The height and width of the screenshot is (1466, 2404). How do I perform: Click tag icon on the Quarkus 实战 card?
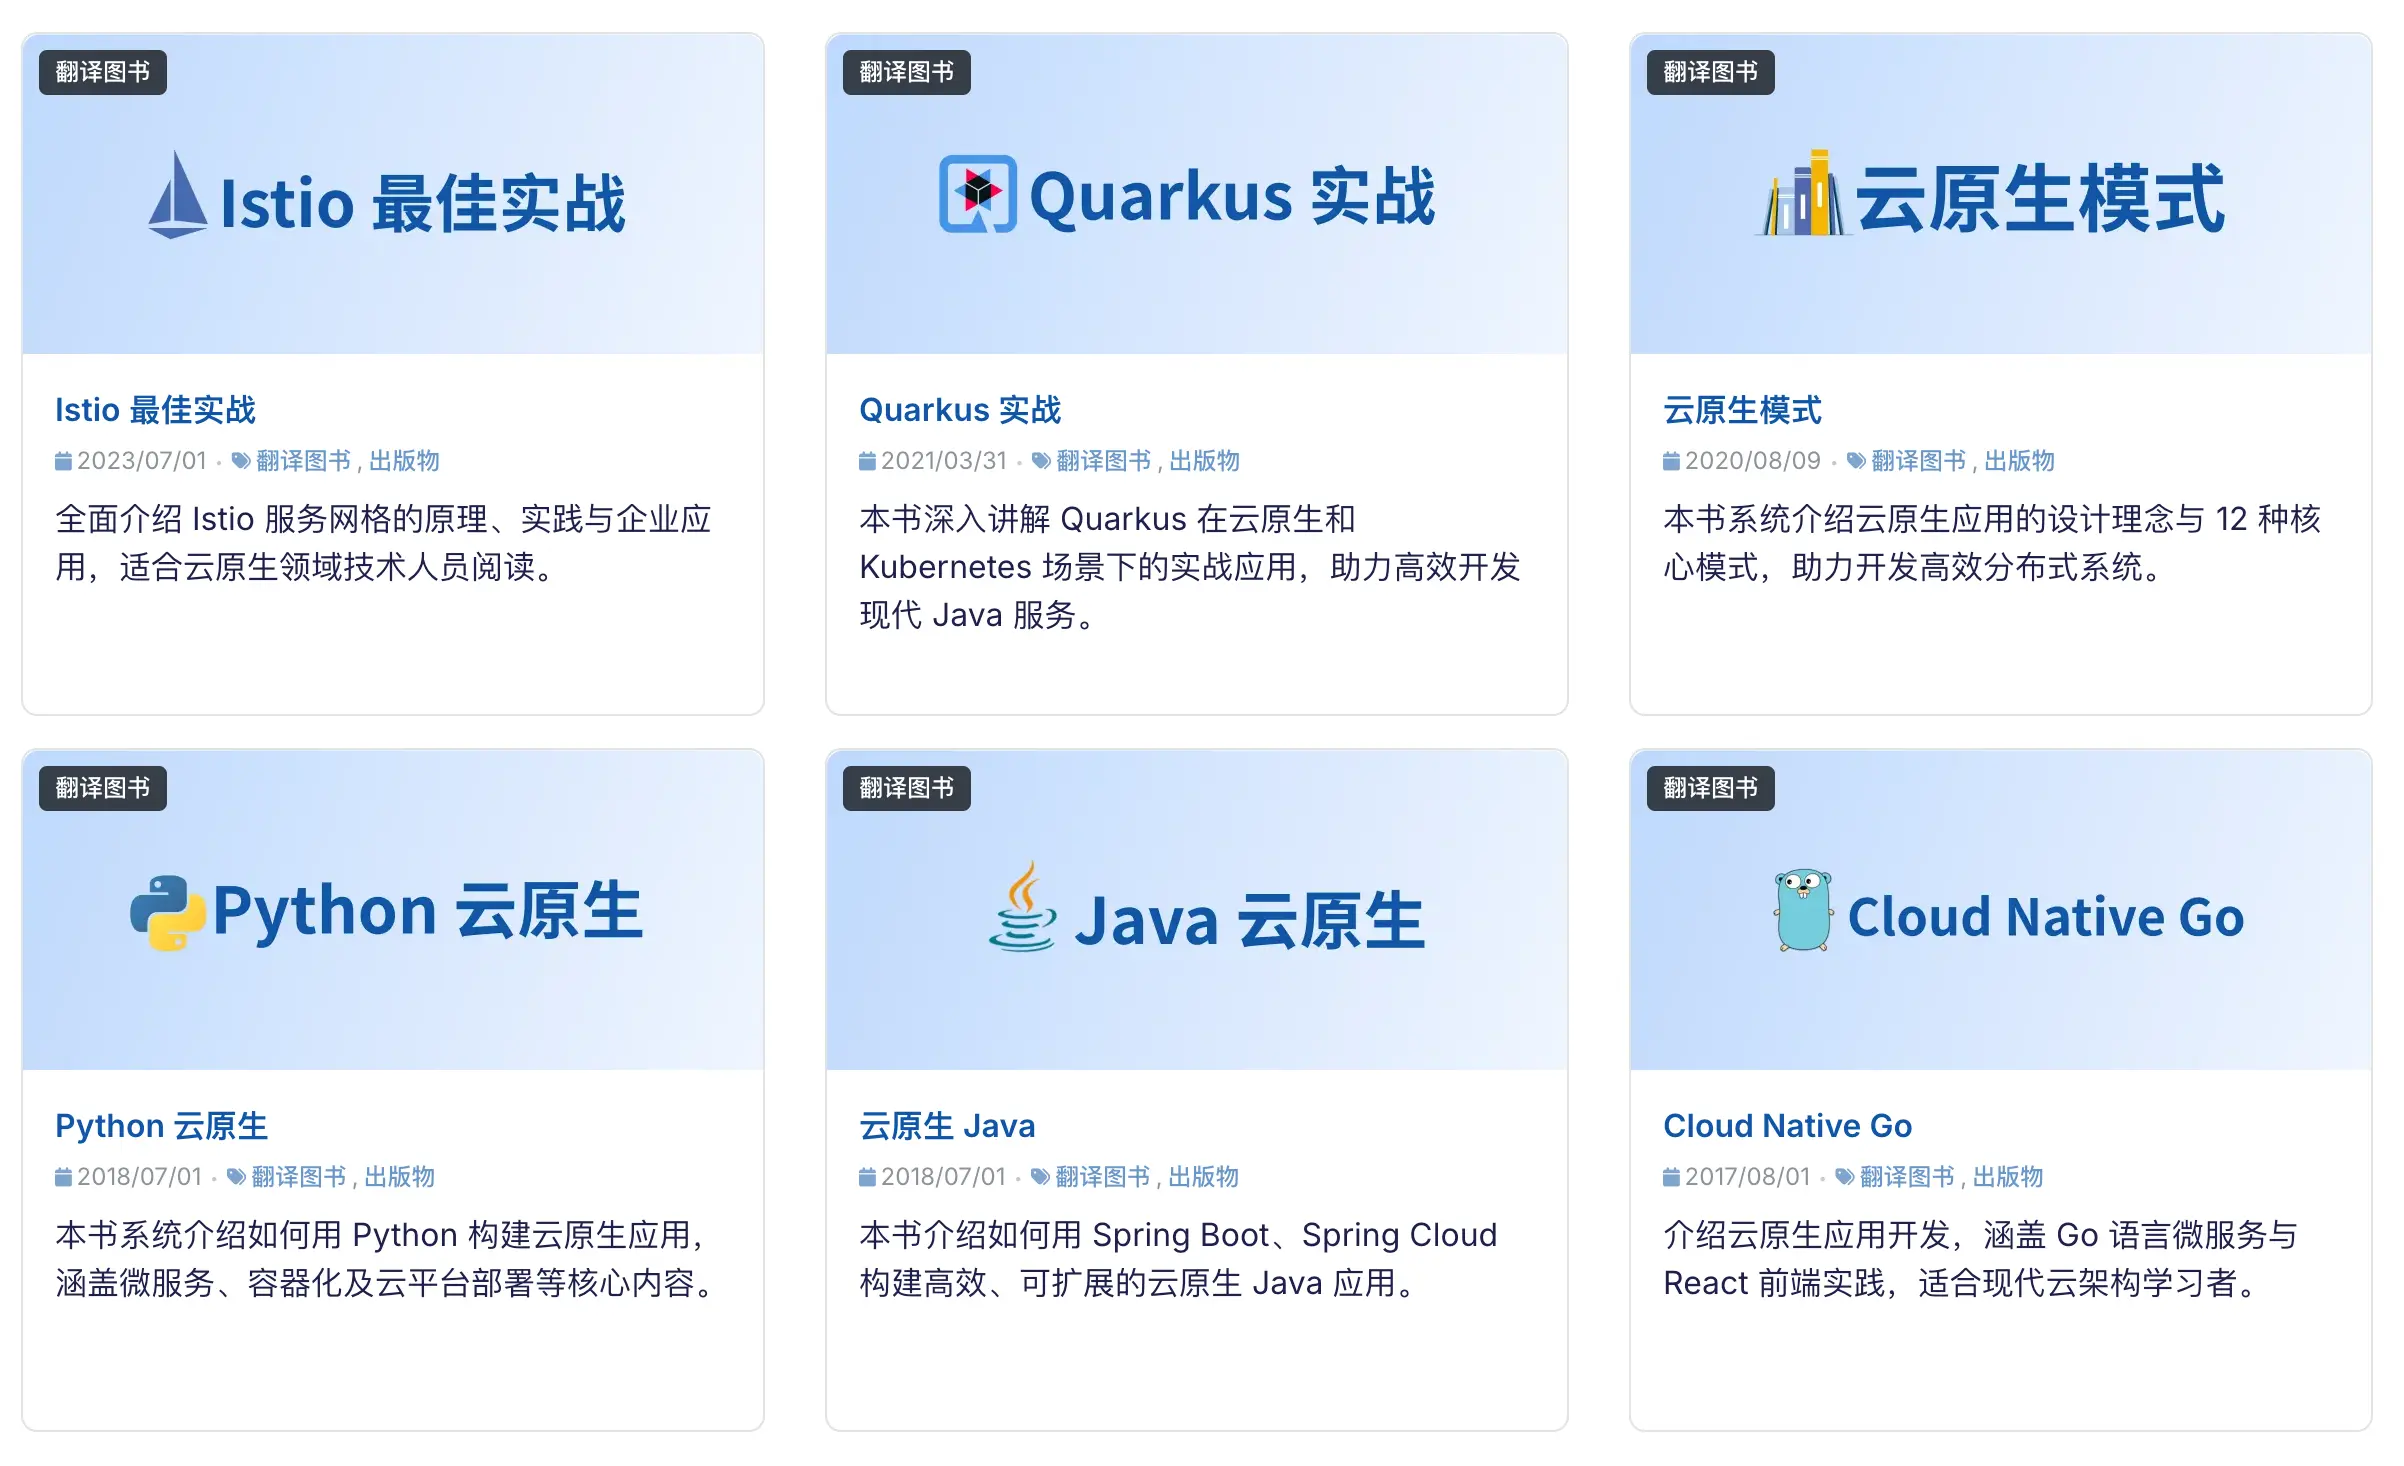coord(1041,461)
